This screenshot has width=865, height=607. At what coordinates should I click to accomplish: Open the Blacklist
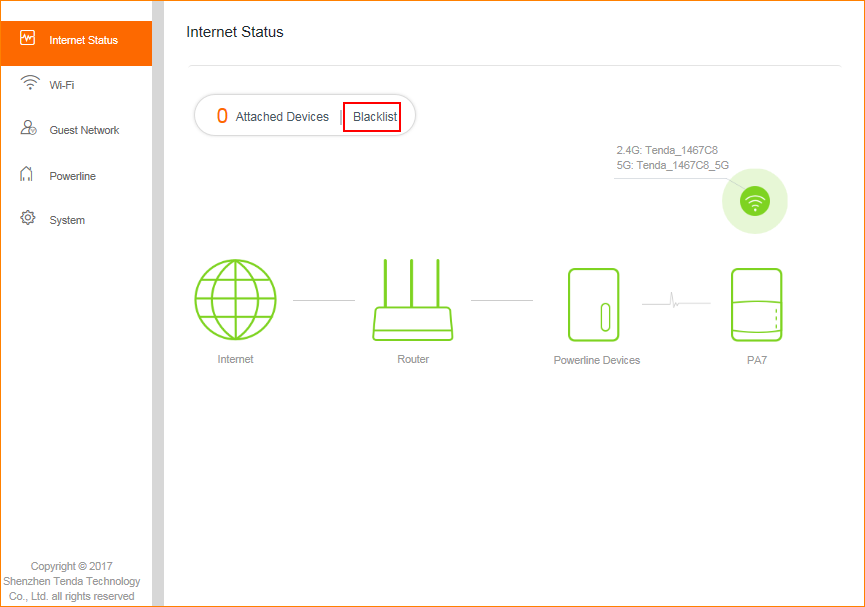(374, 117)
